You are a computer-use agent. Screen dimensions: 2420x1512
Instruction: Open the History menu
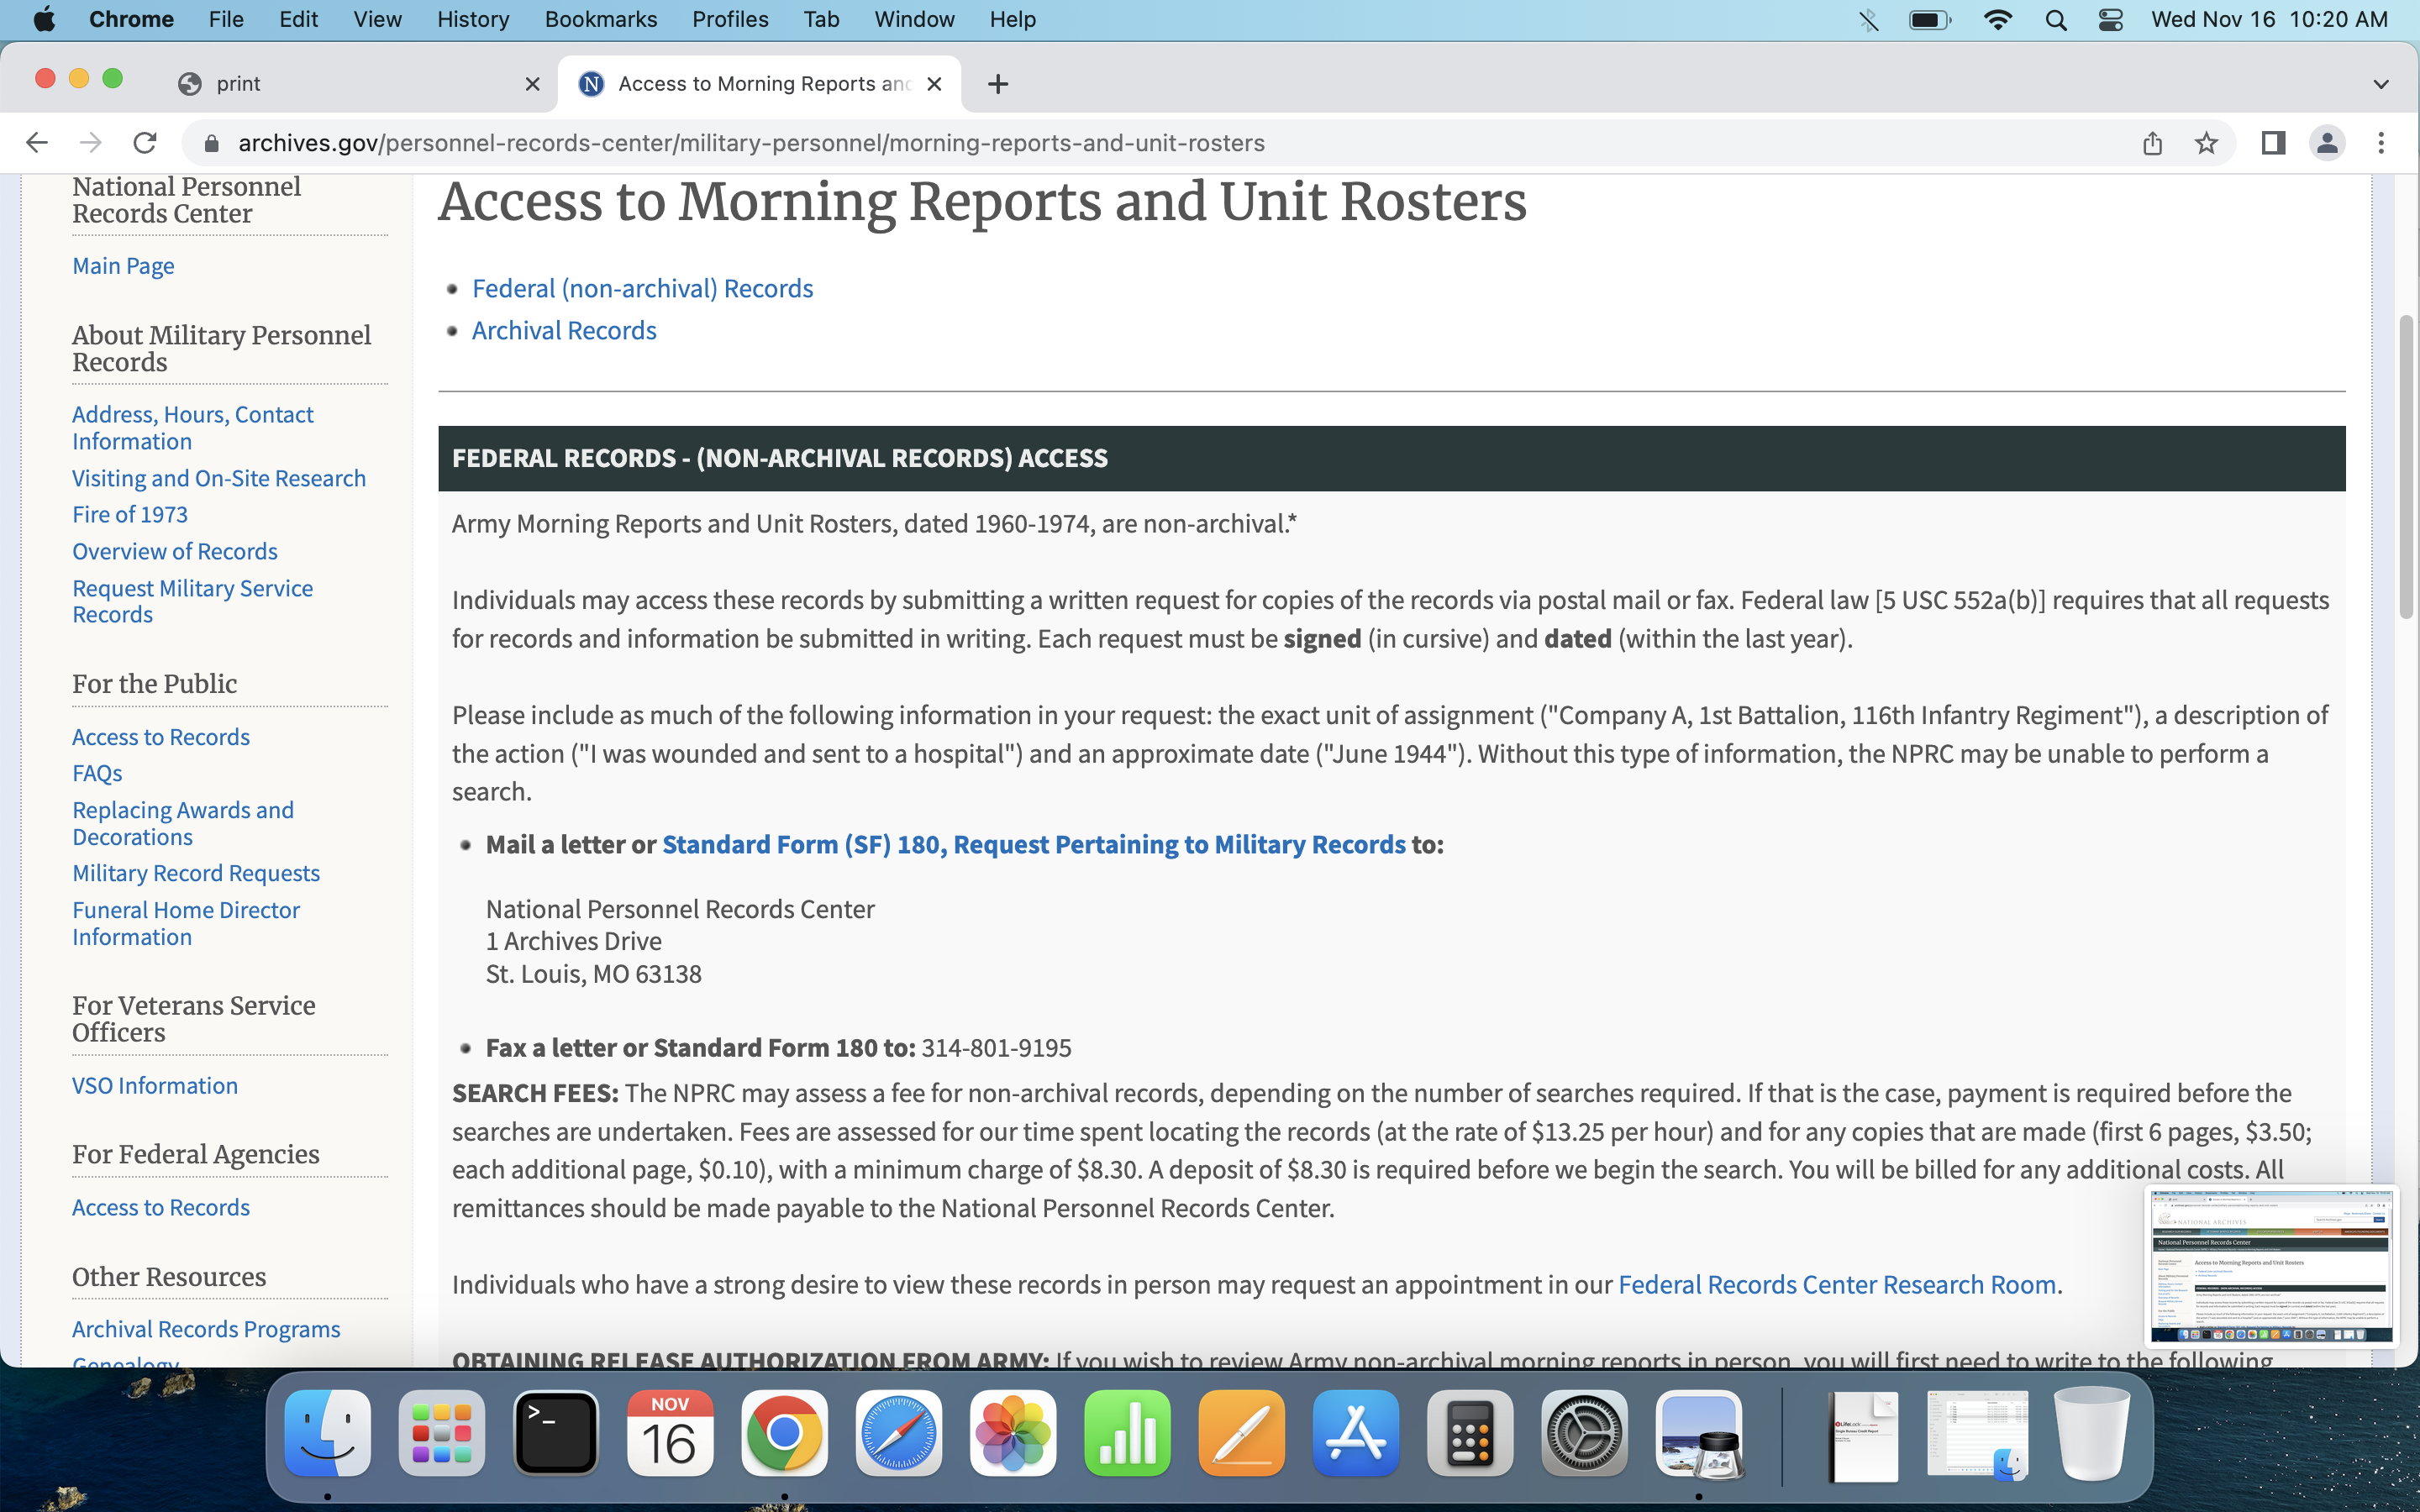click(472, 19)
